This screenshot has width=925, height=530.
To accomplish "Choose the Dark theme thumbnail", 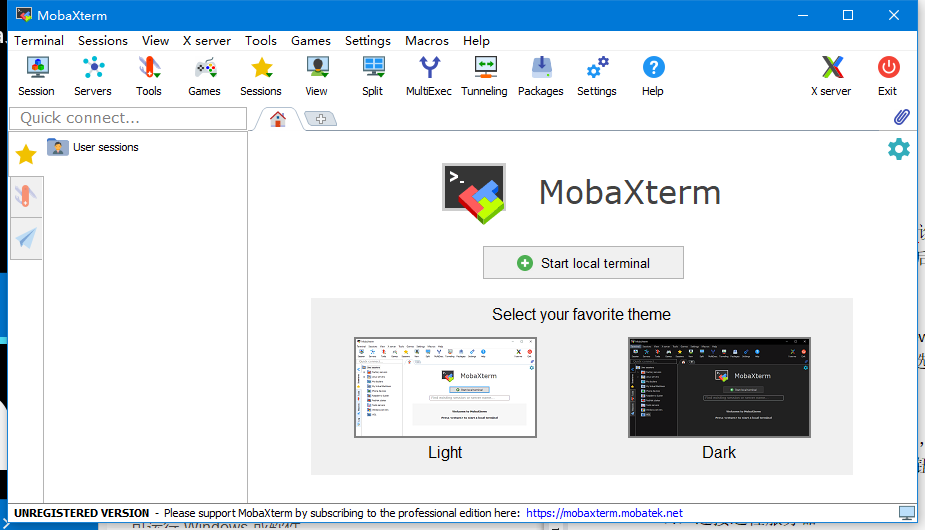I will tap(719, 387).
